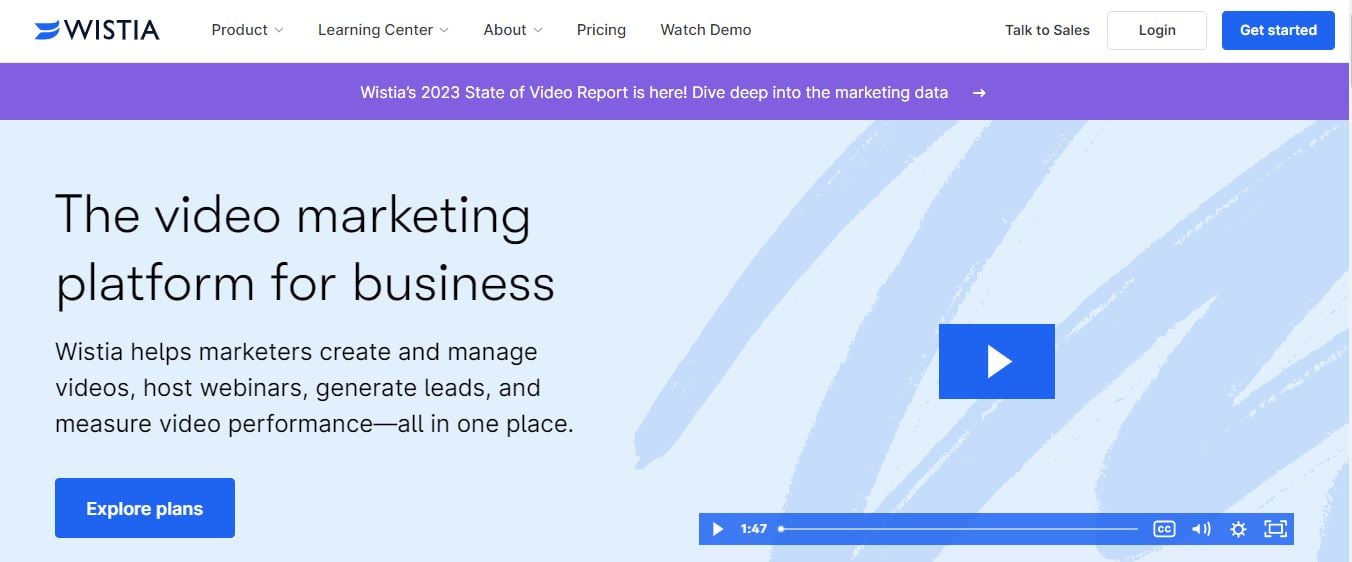Open the Learning Center dropdown
Image resolution: width=1352 pixels, height=562 pixels.
coord(383,30)
